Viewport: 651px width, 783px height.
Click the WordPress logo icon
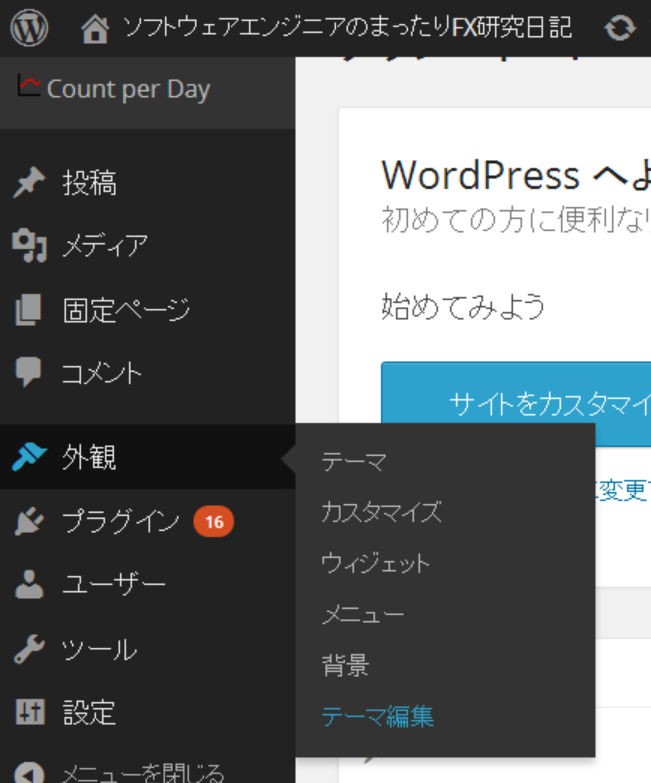(x=29, y=28)
